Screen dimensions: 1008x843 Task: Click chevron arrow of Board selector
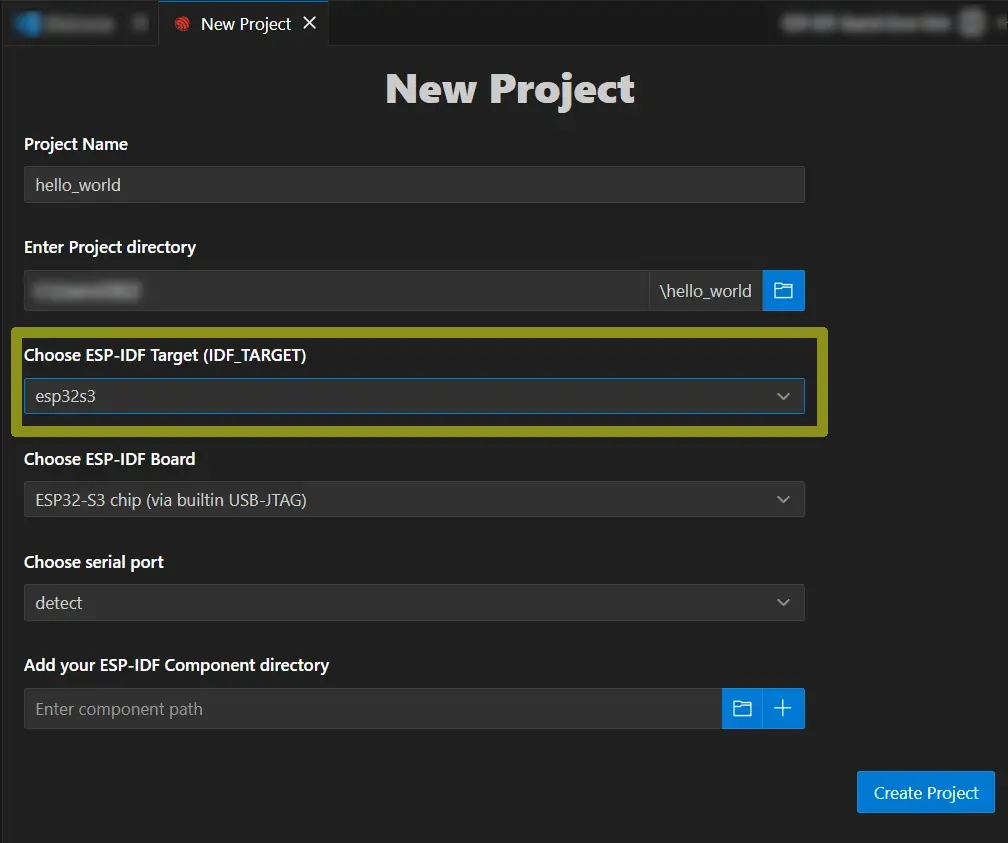[783, 499]
